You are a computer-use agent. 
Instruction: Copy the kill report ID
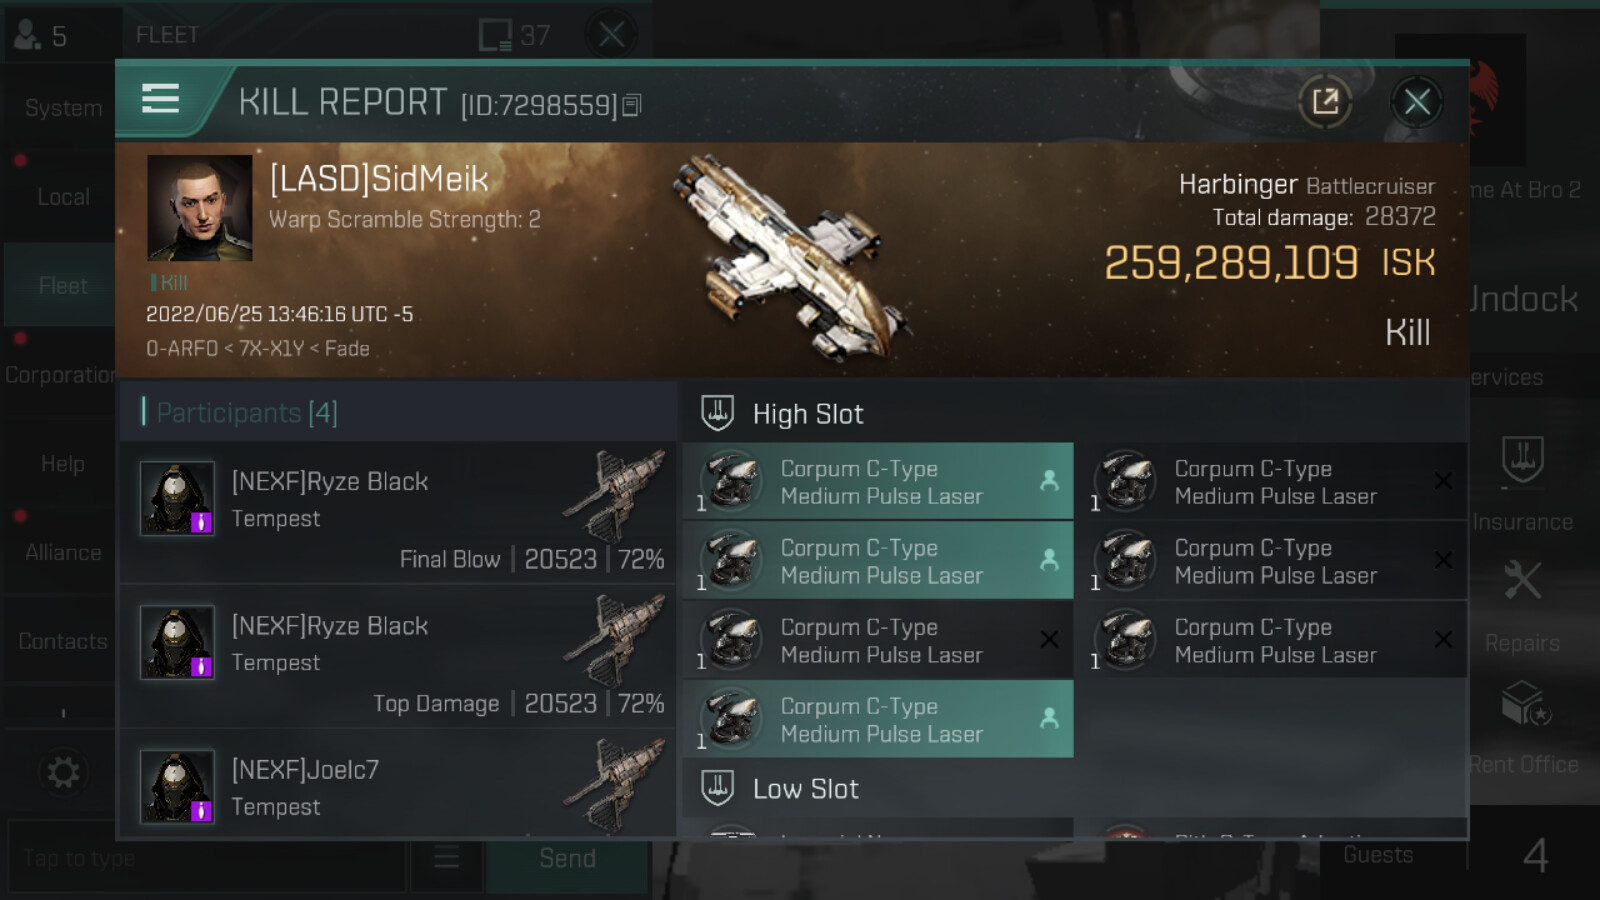tap(631, 105)
